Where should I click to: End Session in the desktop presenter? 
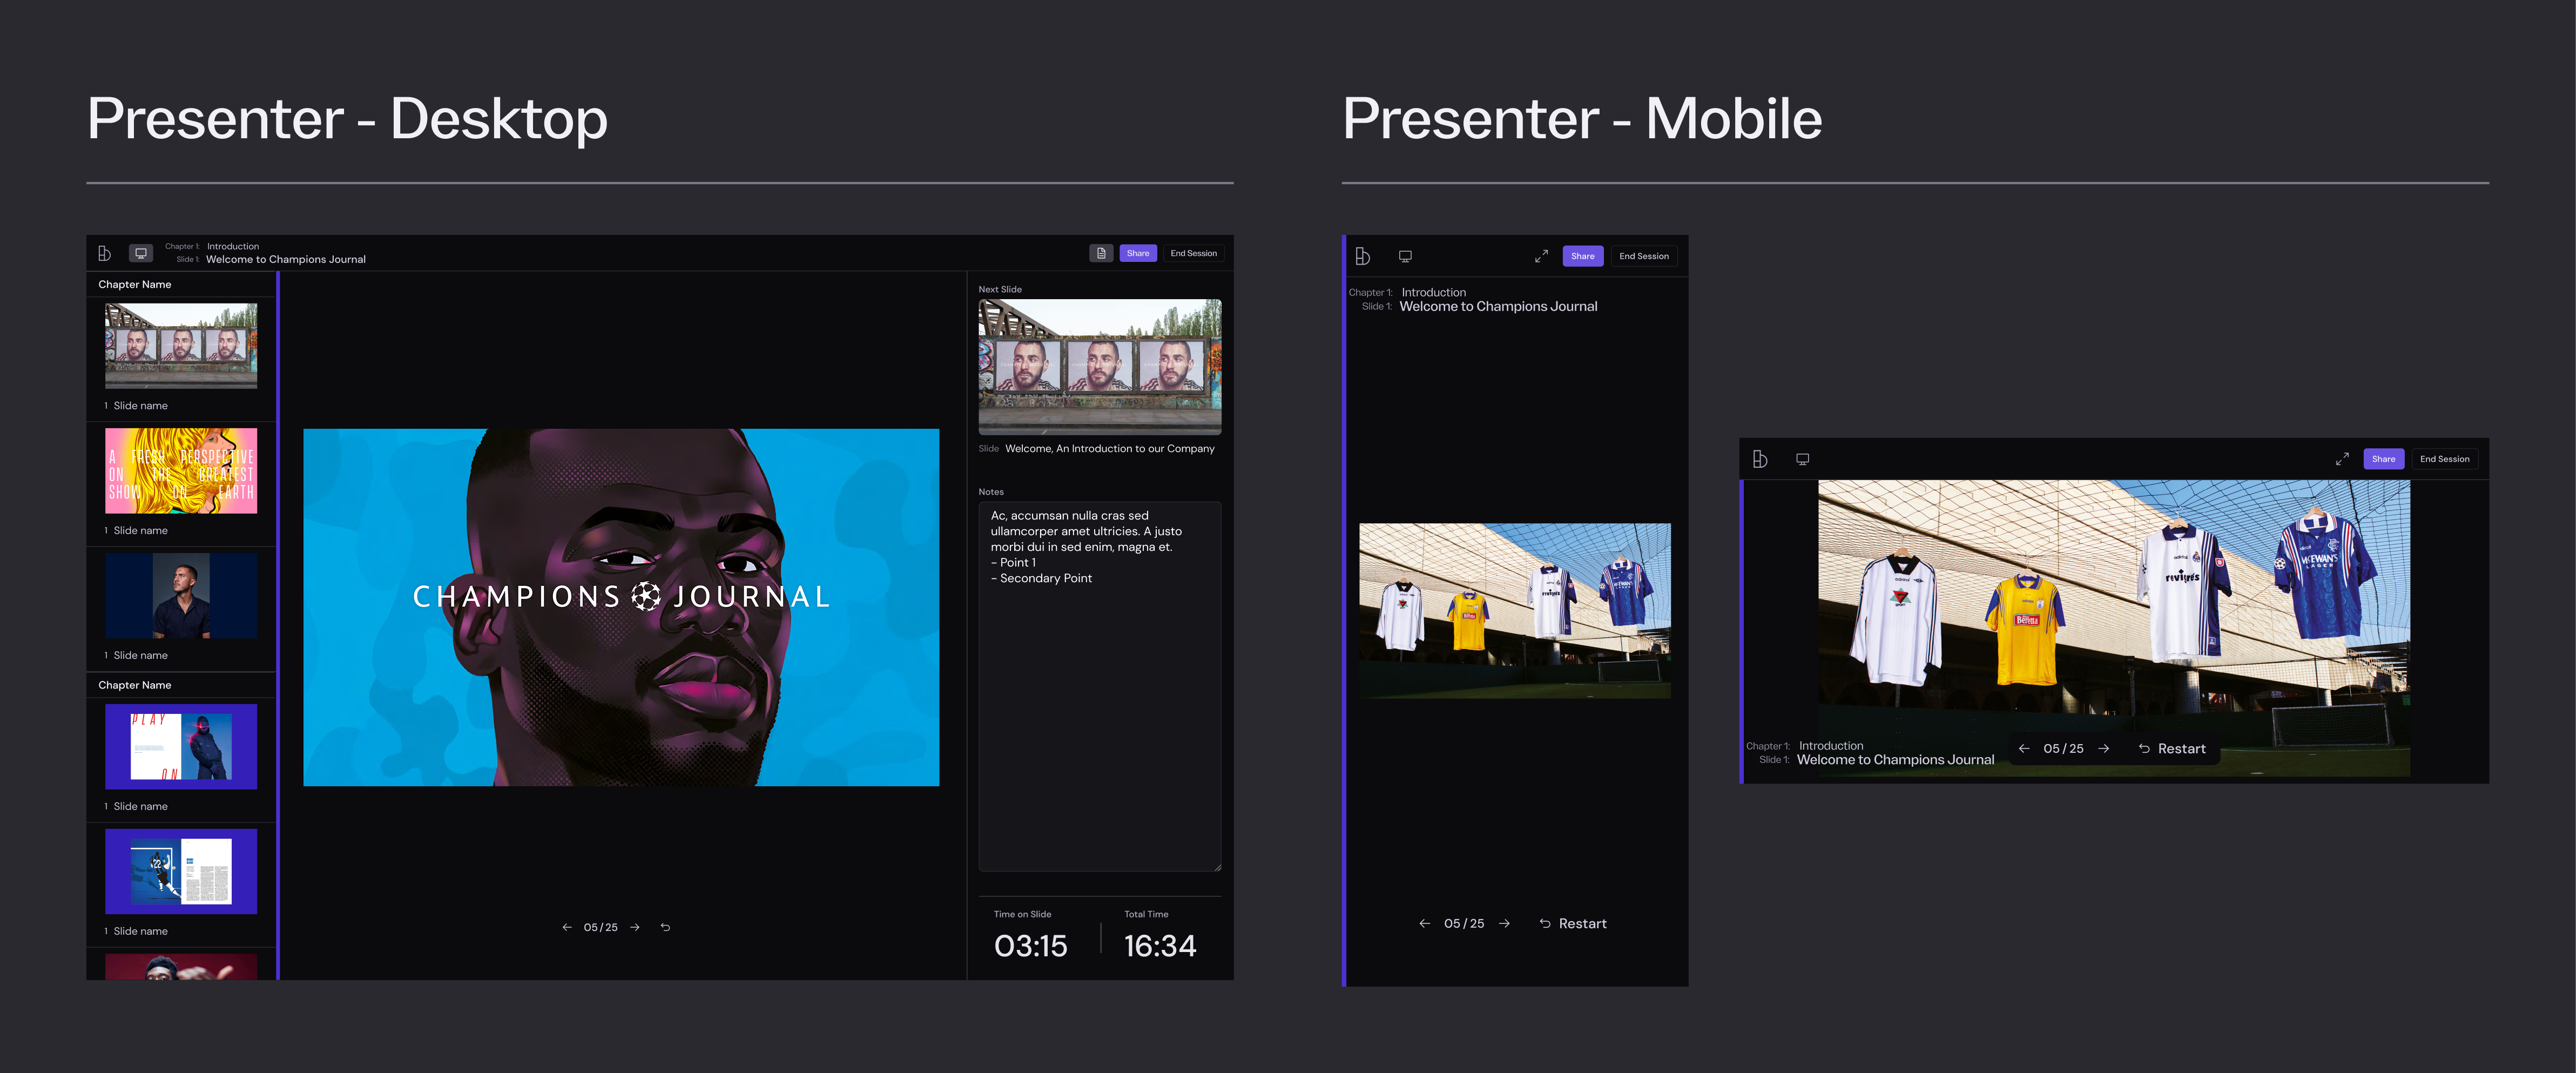[x=1193, y=253]
